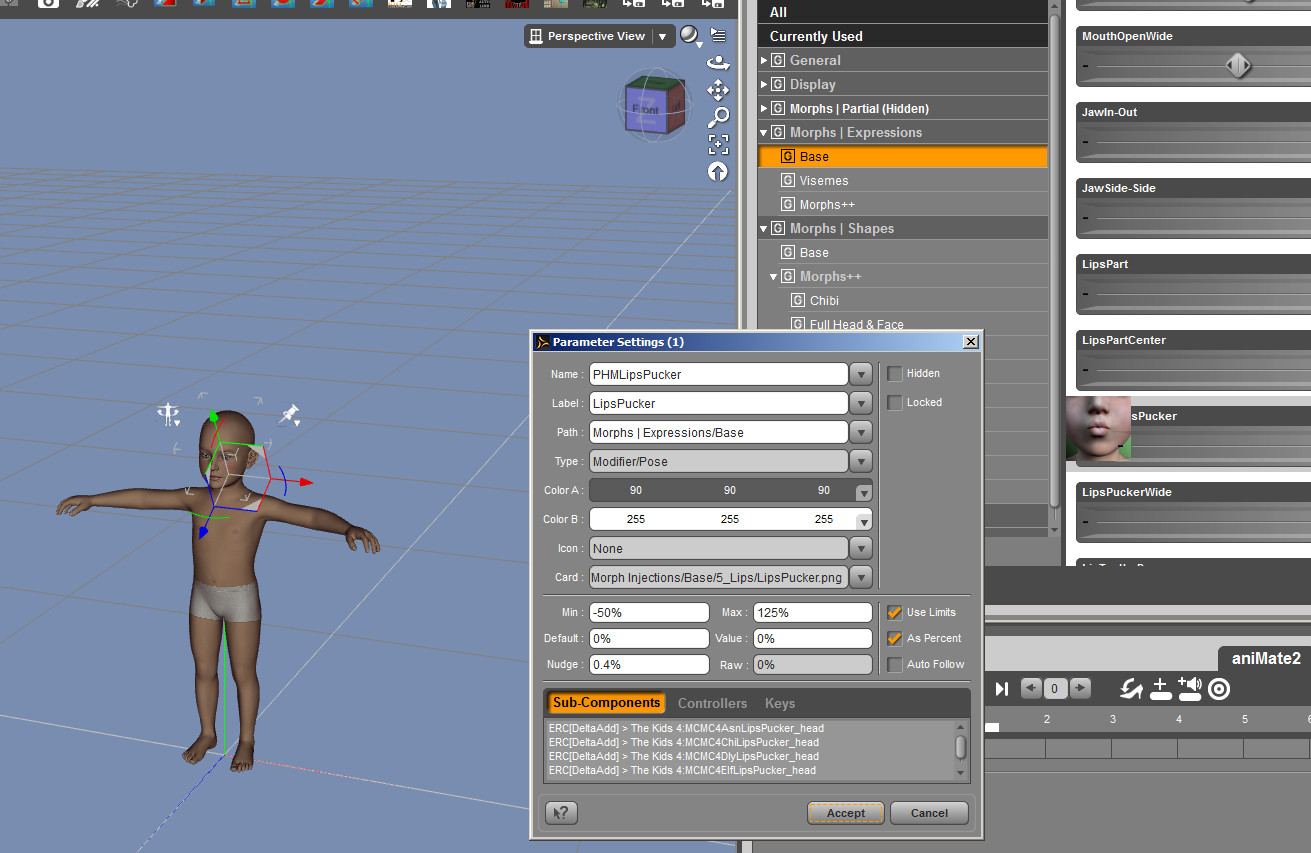Click the Nudge value input field
This screenshot has height=853, width=1311.
click(x=649, y=664)
